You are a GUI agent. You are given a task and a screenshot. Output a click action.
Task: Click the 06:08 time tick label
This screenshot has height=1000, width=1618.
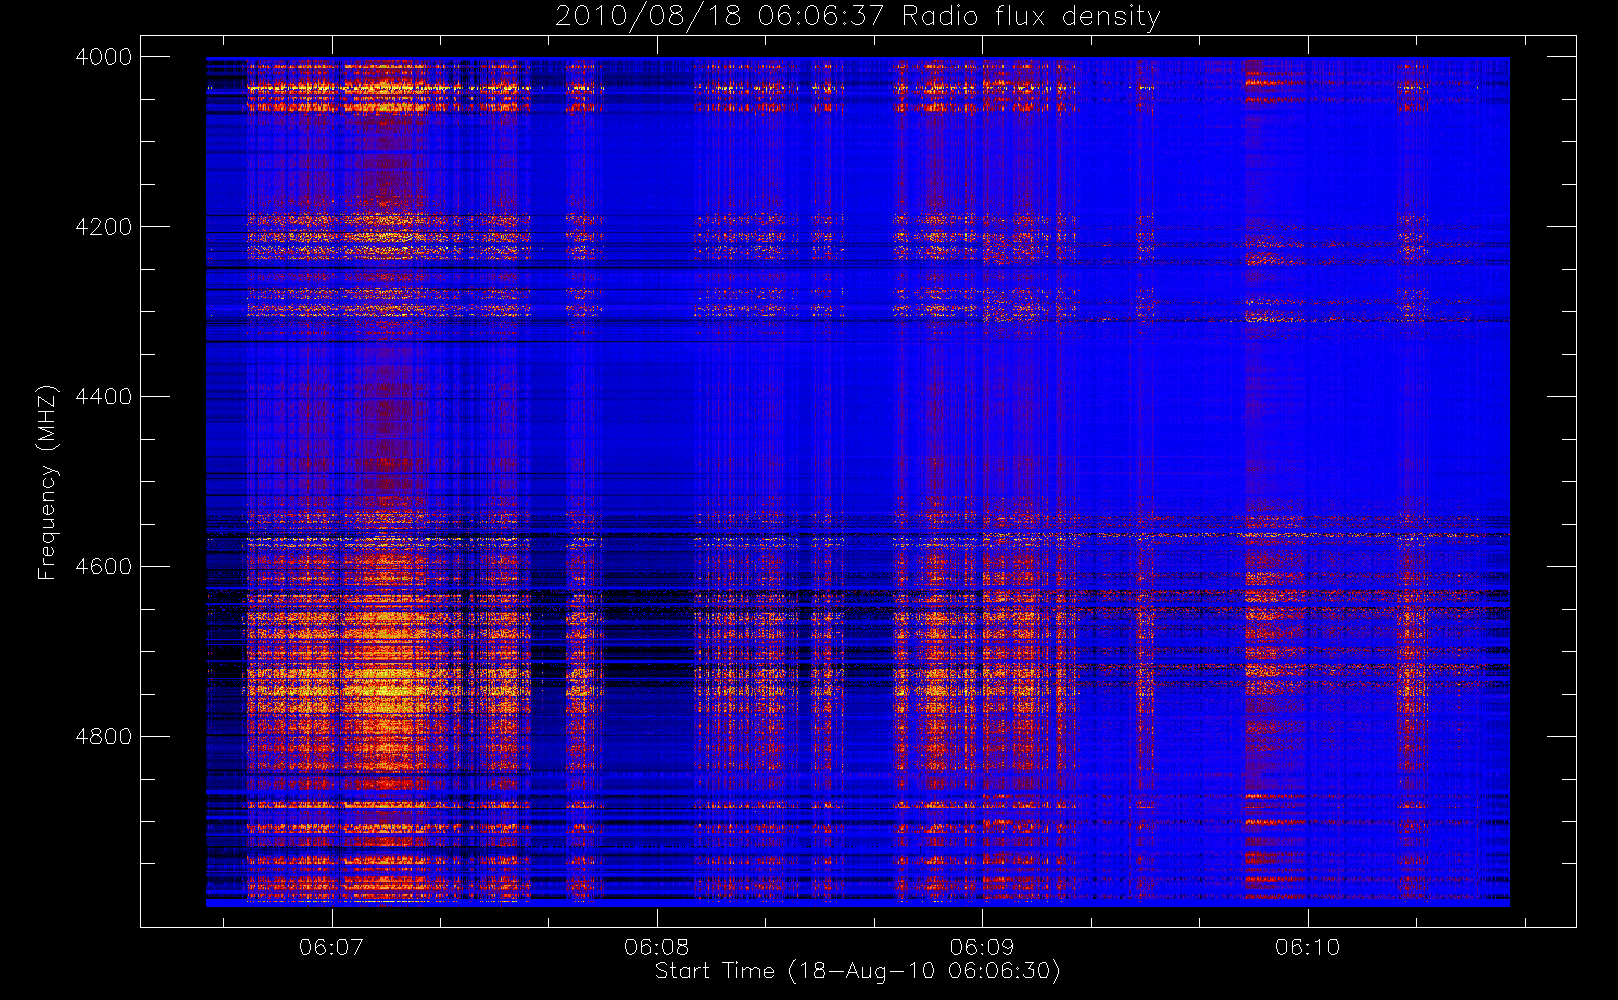[x=657, y=947]
